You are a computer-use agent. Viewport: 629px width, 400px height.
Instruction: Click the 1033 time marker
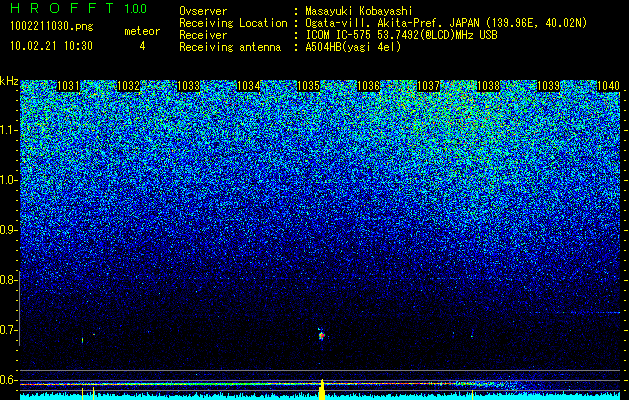[x=189, y=86]
